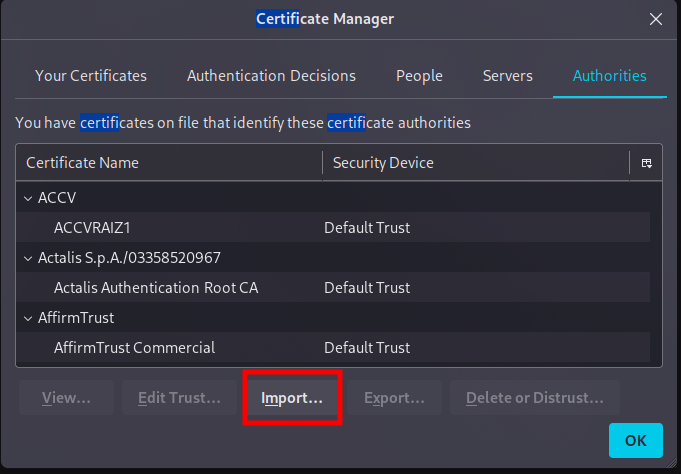Select the Servers tab
Viewport: 681px width, 474px height.
point(507,76)
